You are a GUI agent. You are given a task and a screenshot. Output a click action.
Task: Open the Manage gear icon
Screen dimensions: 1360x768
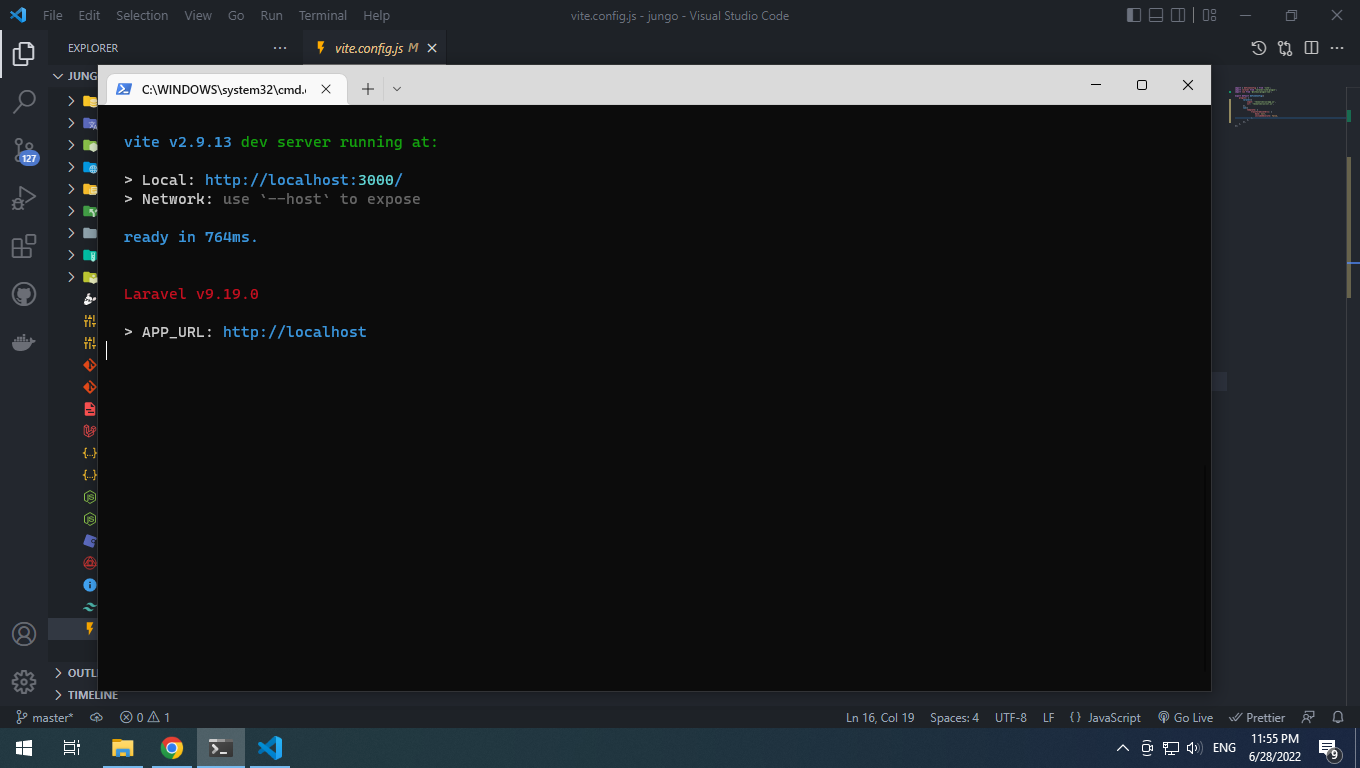point(24,682)
